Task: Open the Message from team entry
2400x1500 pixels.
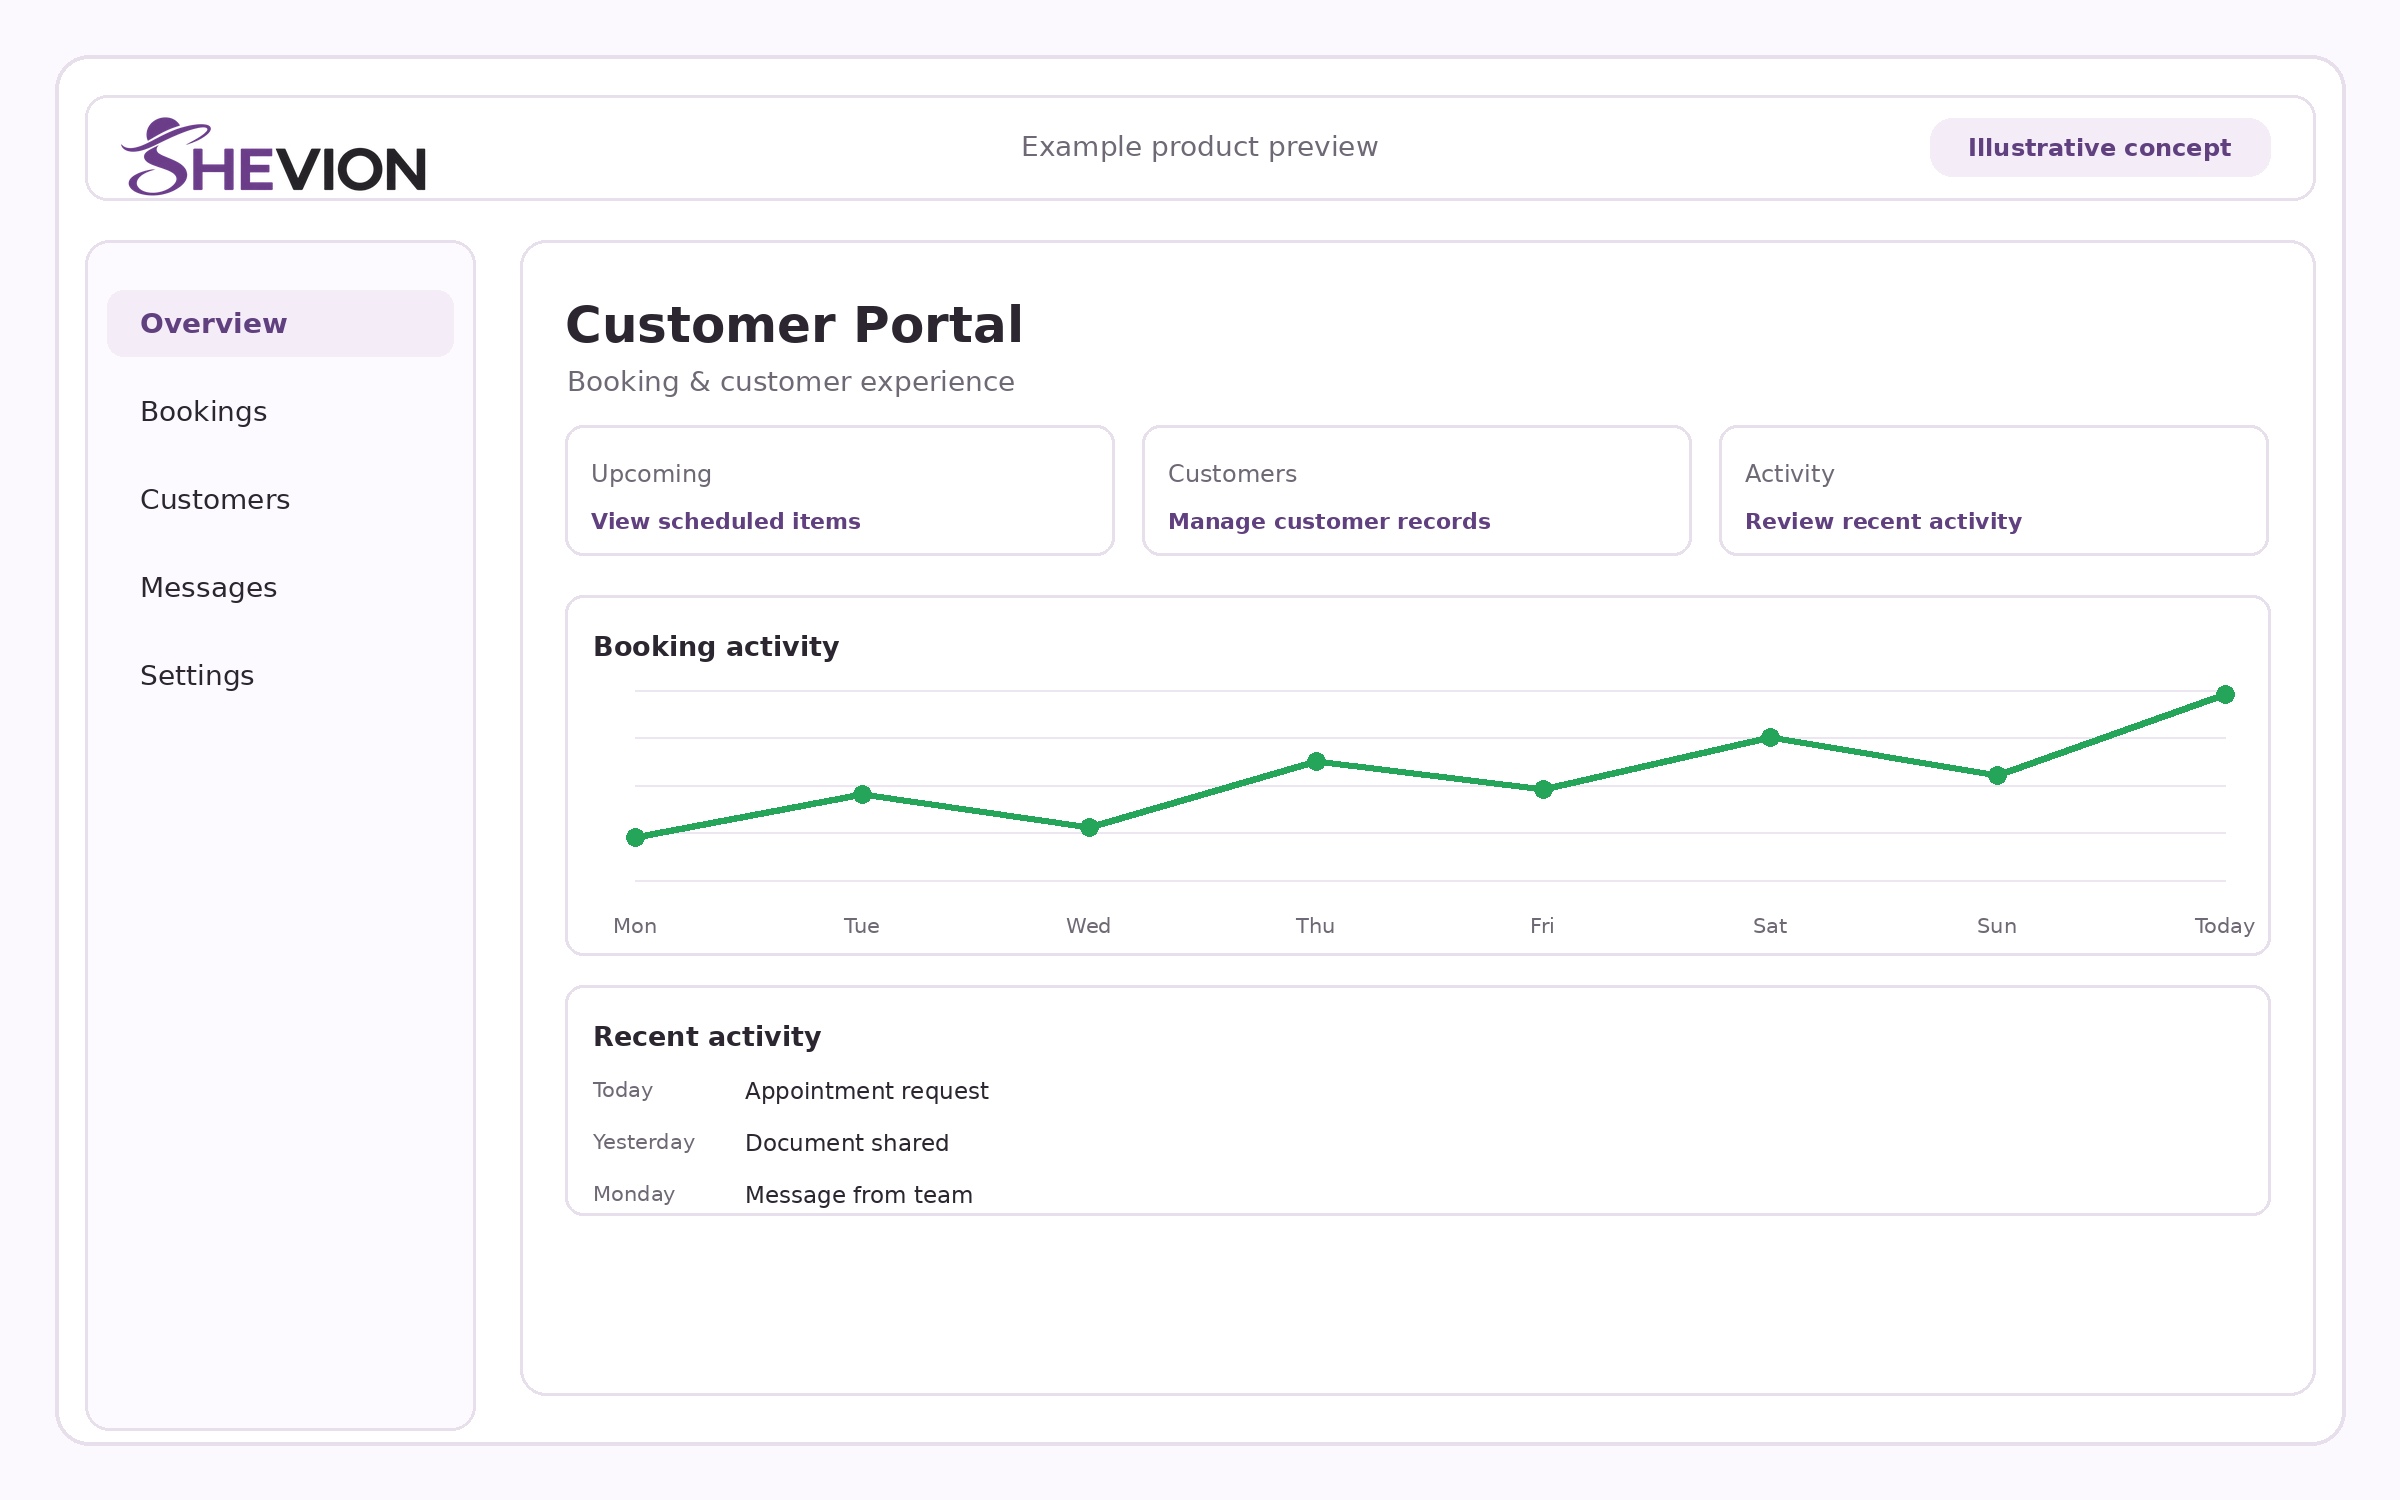Action: [858, 1194]
